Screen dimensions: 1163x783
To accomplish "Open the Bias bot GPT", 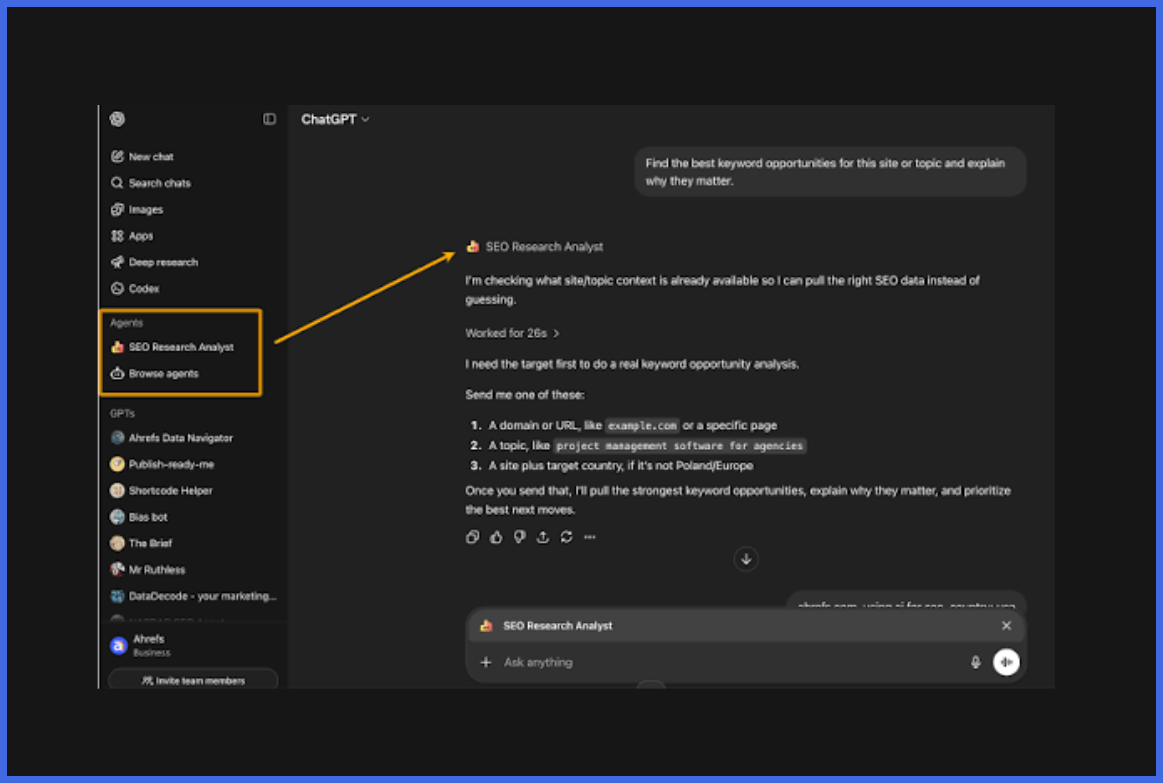I will coord(139,517).
